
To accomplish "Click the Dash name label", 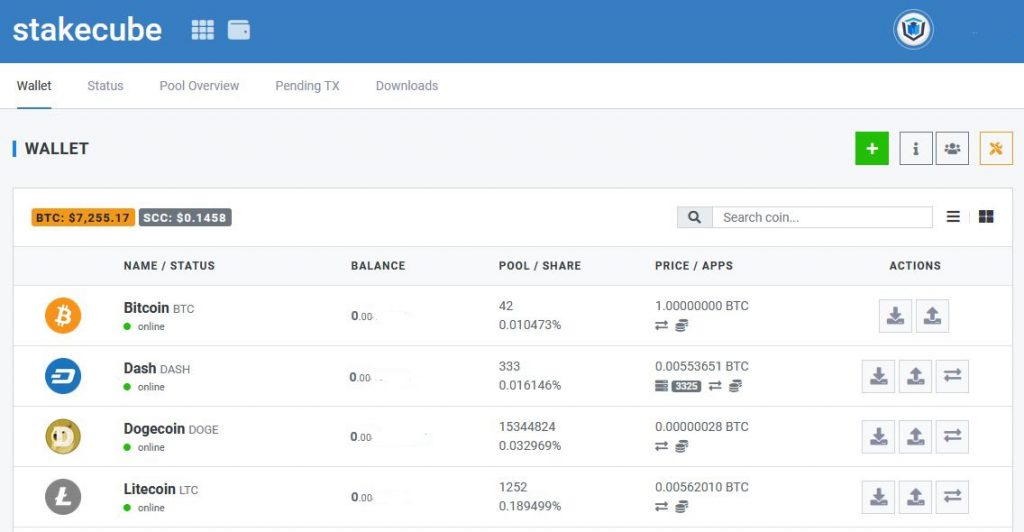I will (x=140, y=368).
